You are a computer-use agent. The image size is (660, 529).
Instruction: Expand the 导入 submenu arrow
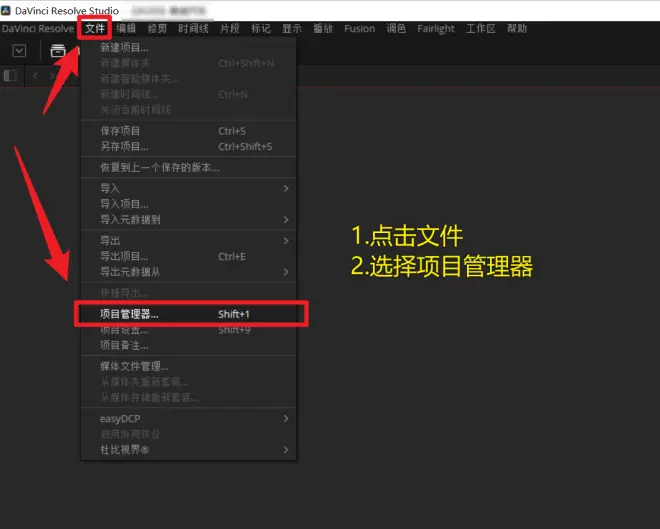(x=286, y=189)
